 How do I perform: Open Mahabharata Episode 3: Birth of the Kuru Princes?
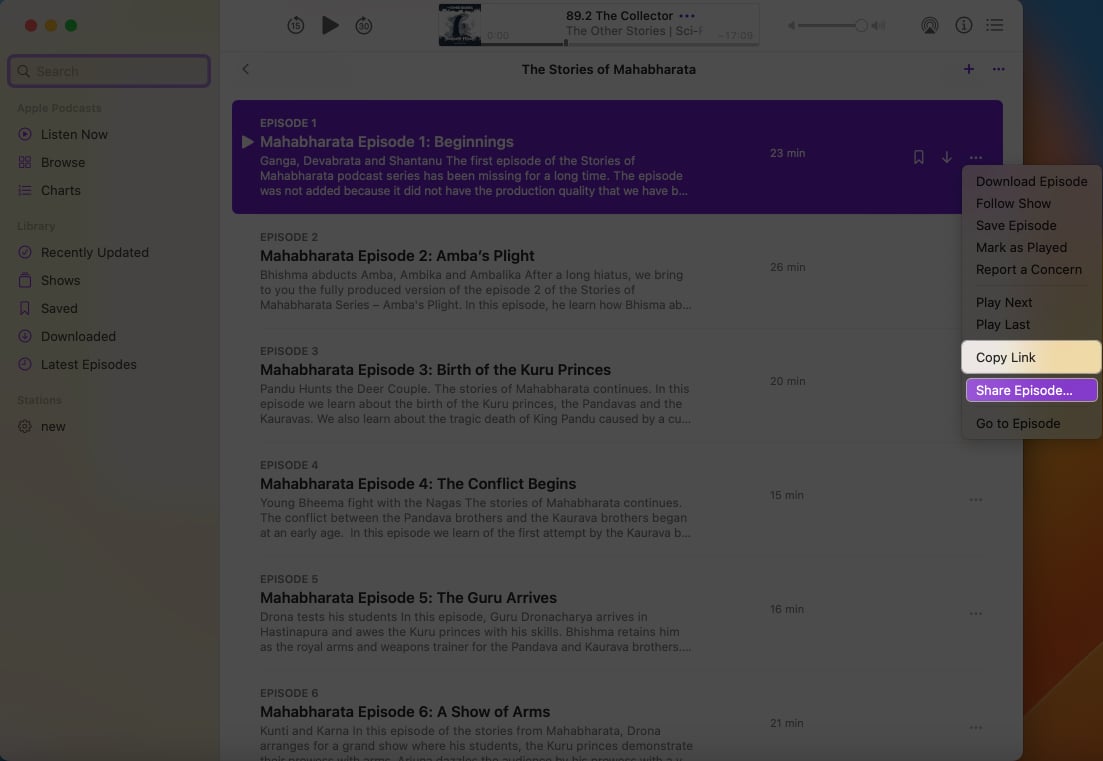[x=435, y=370]
